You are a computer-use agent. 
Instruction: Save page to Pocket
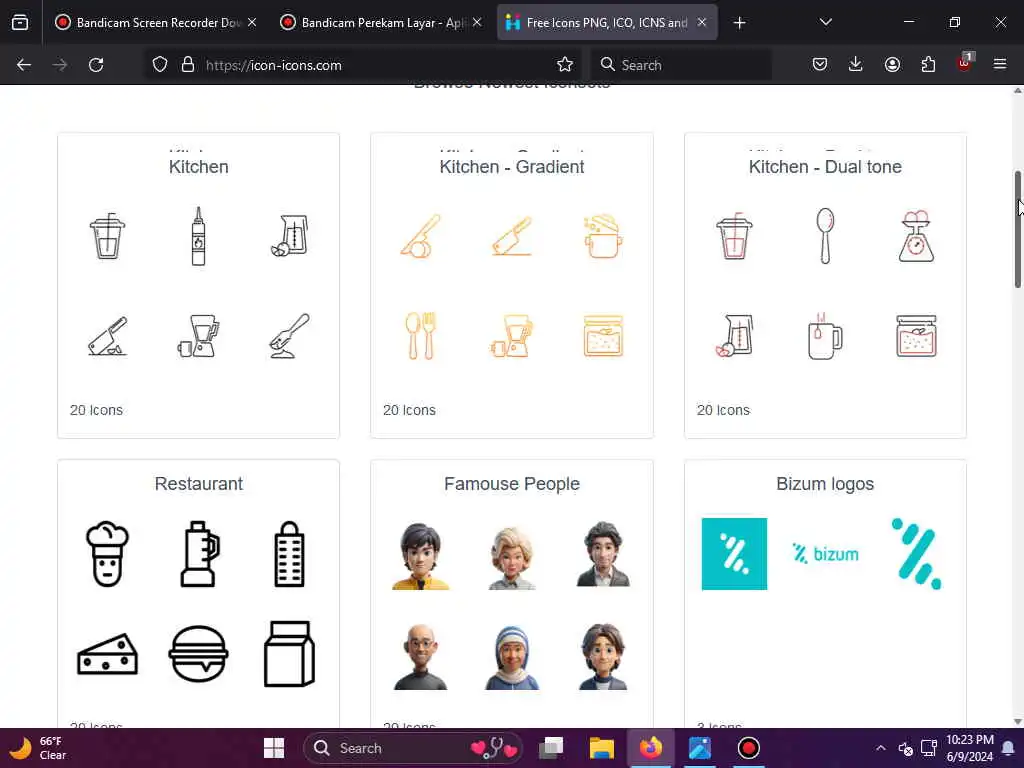tap(820, 64)
